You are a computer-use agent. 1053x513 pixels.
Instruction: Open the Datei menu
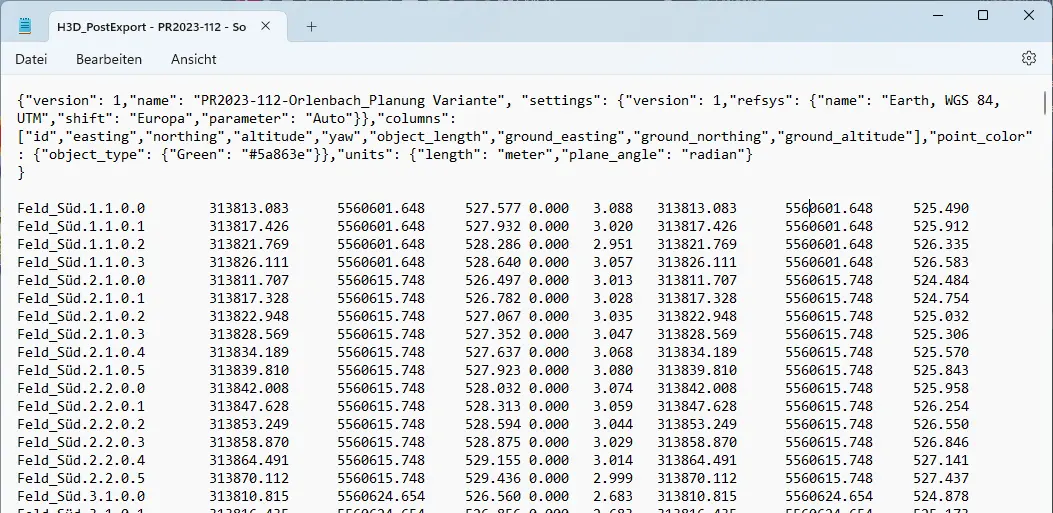(x=31, y=59)
